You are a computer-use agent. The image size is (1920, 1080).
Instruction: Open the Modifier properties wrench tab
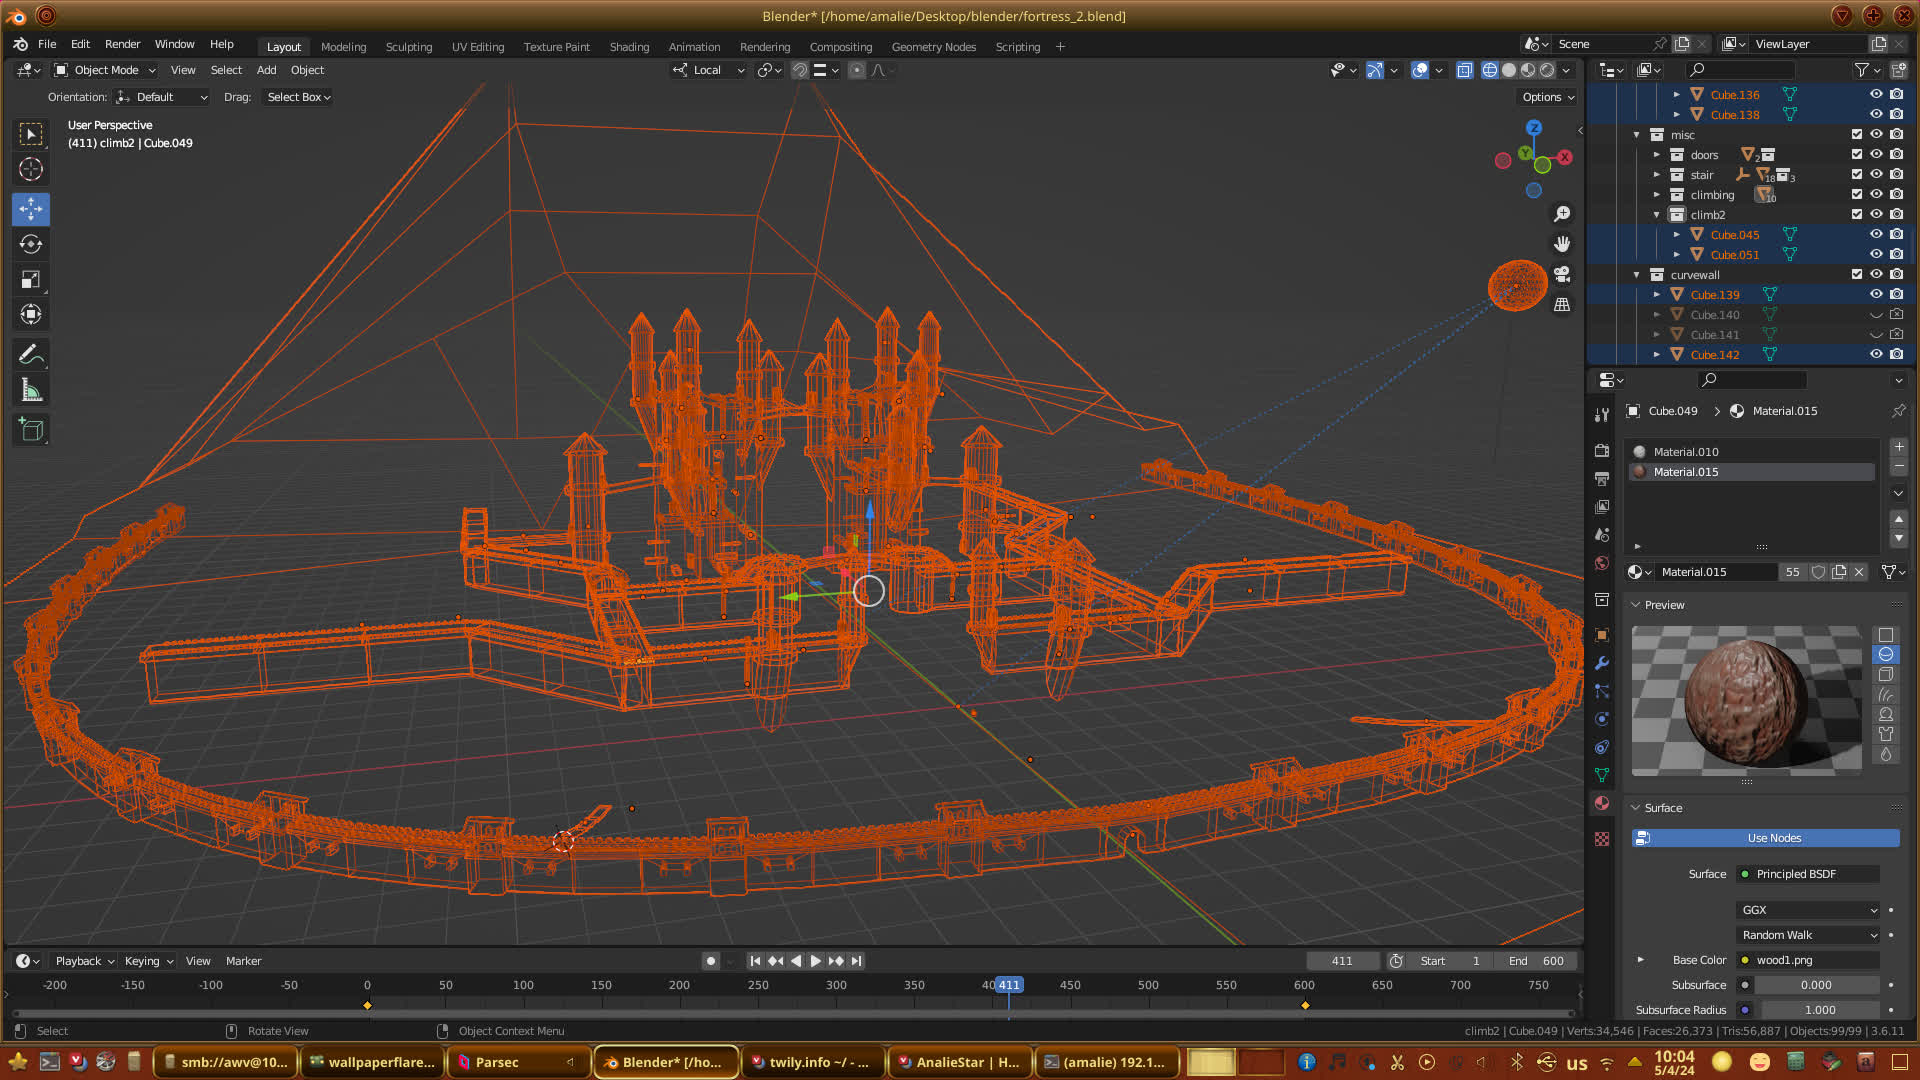tap(1602, 663)
